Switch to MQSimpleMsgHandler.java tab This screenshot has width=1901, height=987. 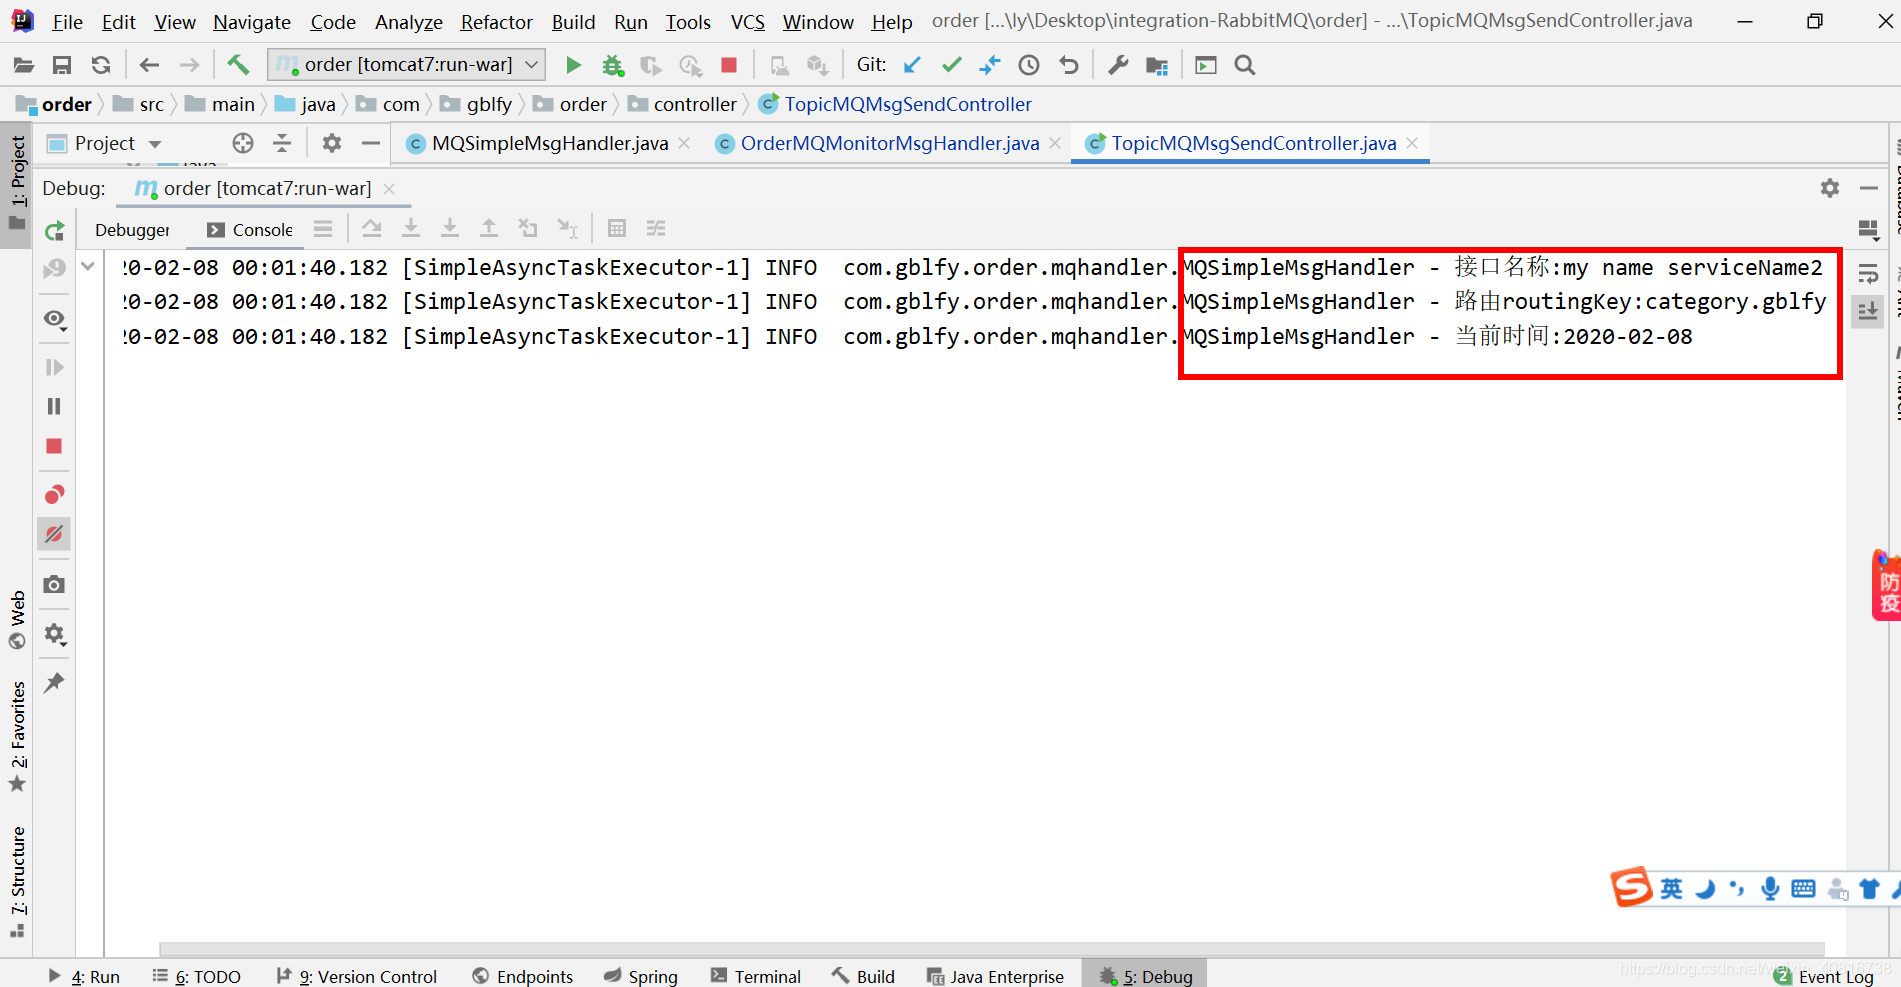pos(548,143)
